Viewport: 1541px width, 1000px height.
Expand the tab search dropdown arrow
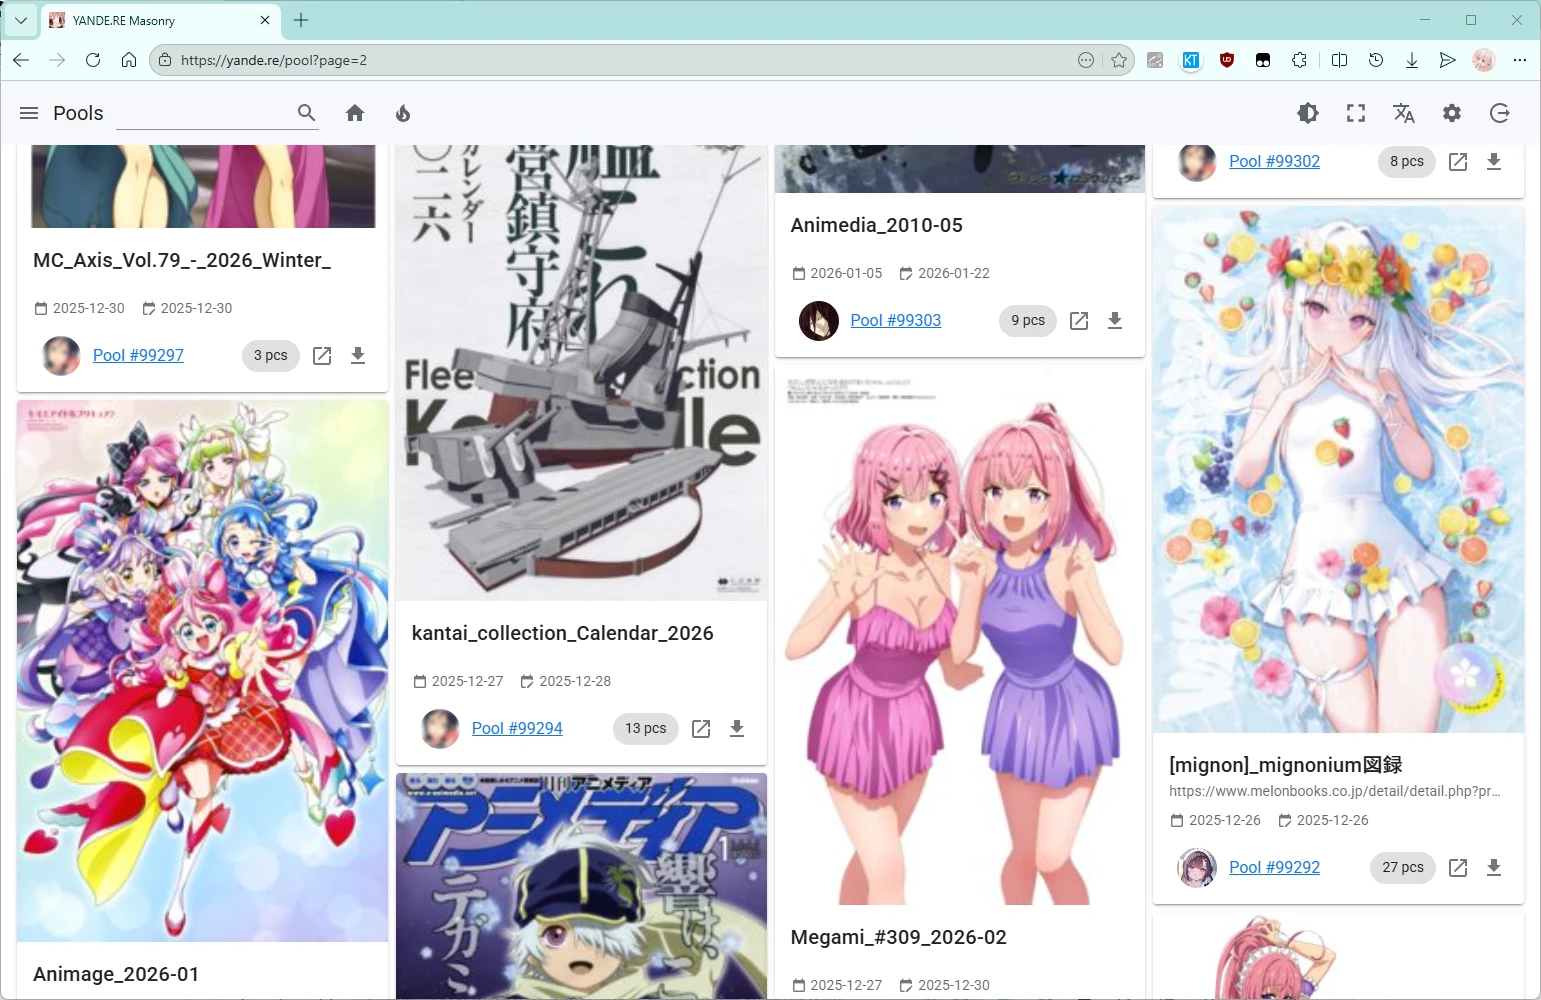pyautogui.click(x=20, y=20)
